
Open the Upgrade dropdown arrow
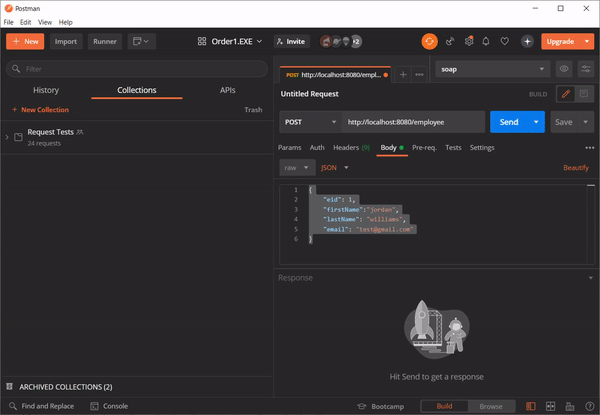click(x=587, y=41)
